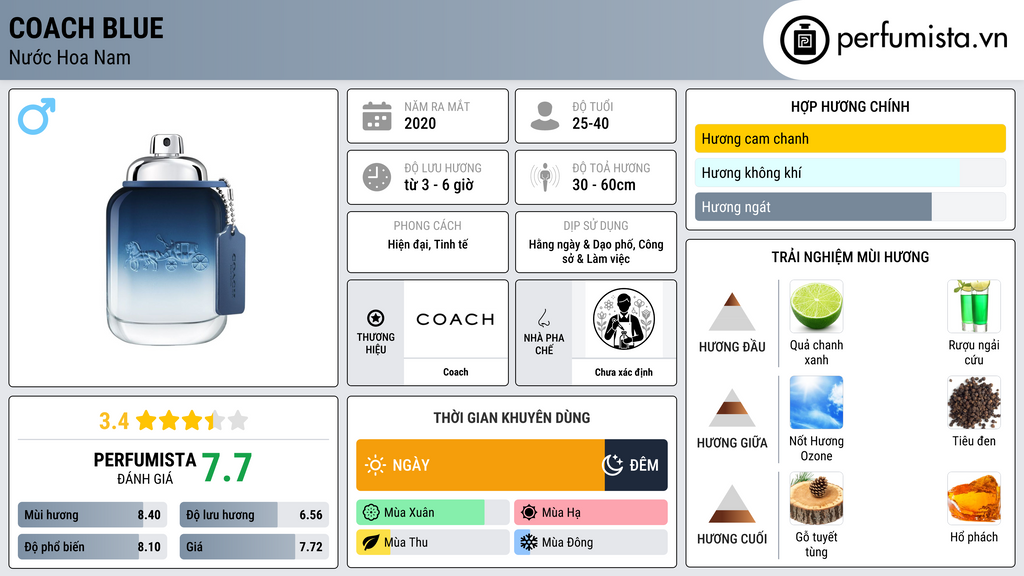Click the green 7.7 Perfumista score
This screenshot has width=1024, height=576.
tap(226, 468)
